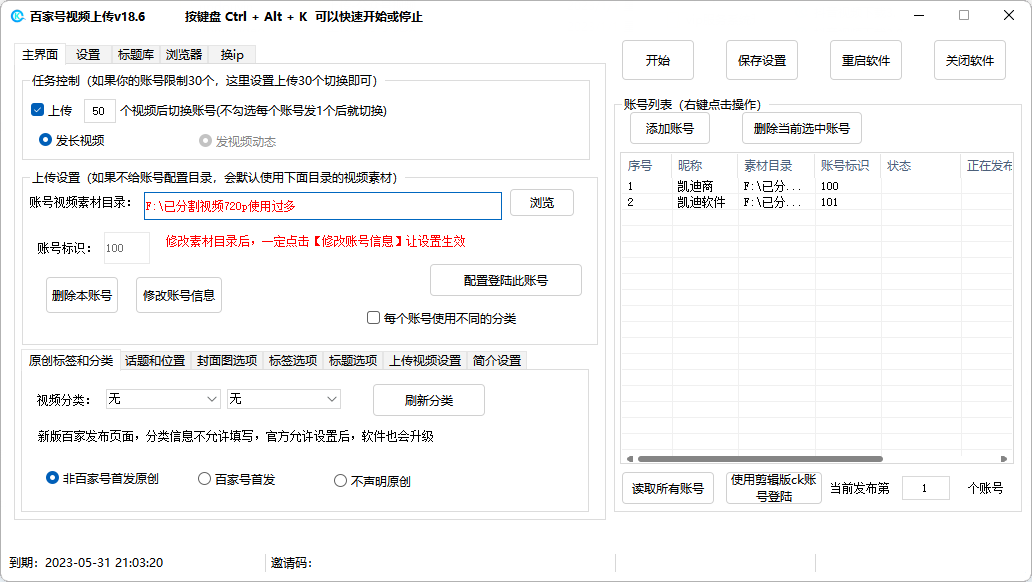Click the 读取所有账号 button
This screenshot has width=1032, height=582.
pos(668,489)
